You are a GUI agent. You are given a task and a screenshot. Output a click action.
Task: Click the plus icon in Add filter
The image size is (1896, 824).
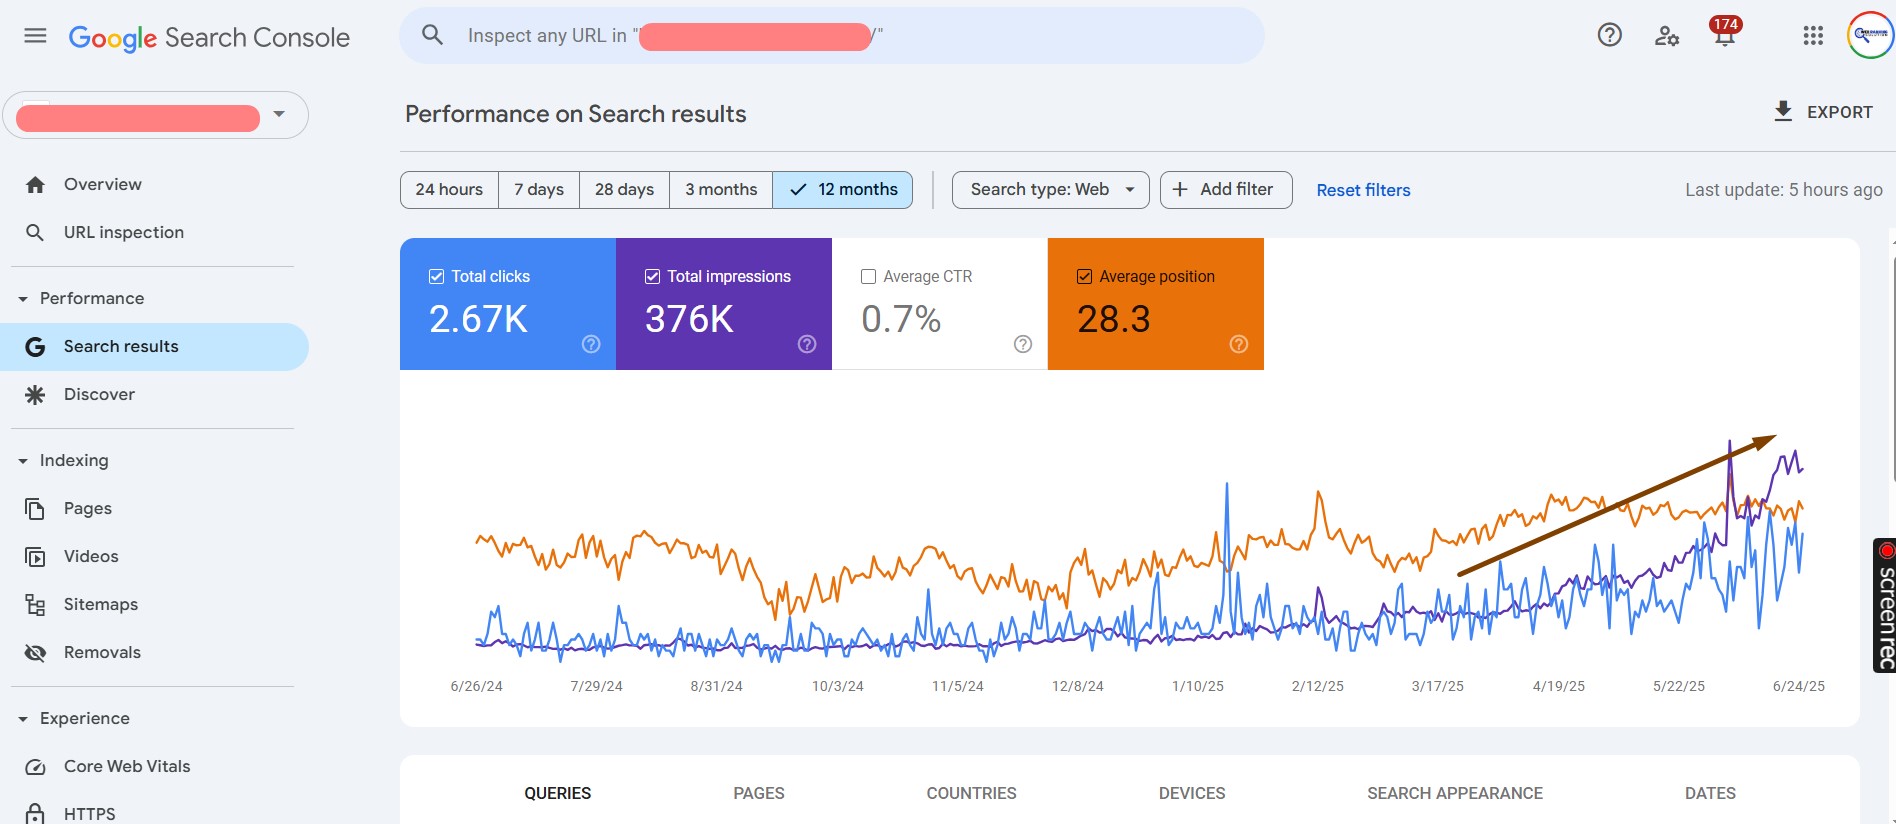tap(1180, 190)
